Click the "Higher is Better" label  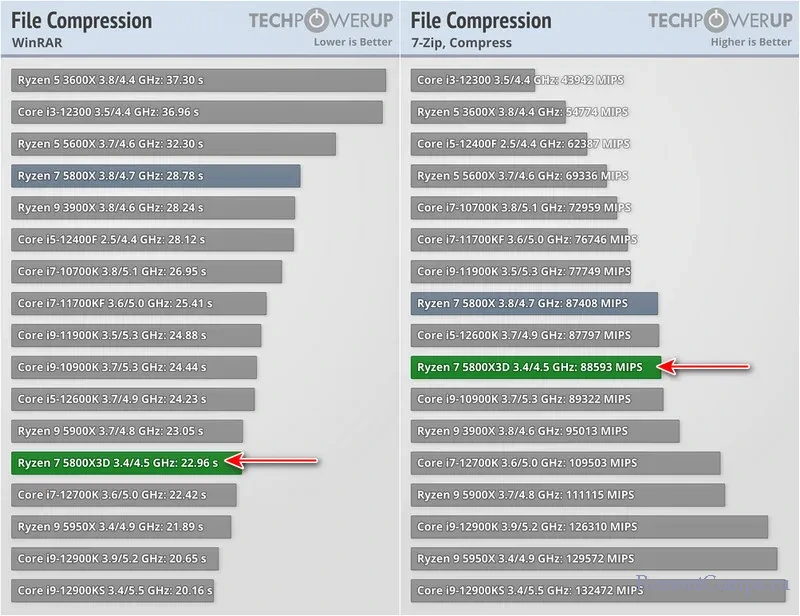click(750, 43)
